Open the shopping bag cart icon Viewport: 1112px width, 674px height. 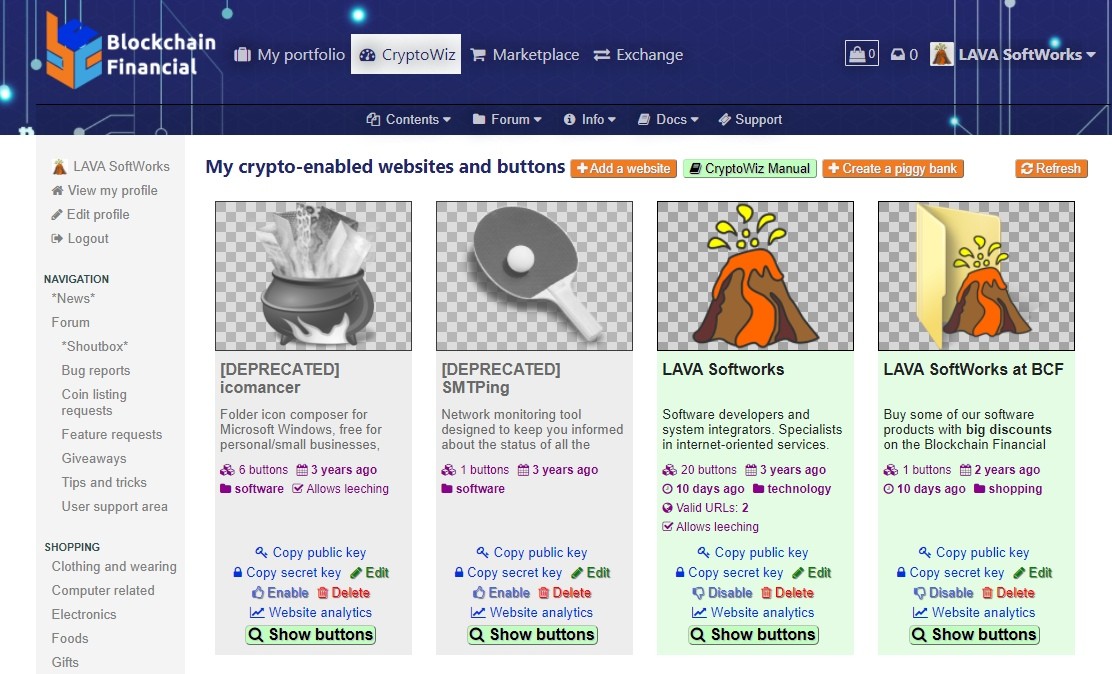(x=862, y=54)
